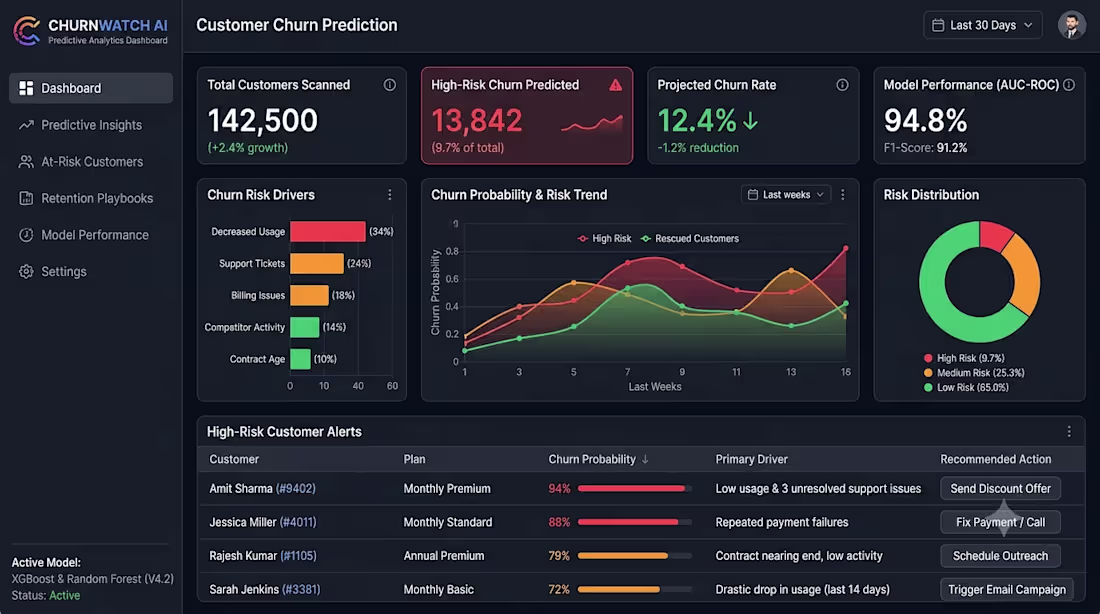The height and width of the screenshot is (614, 1100).
Task: Click the Settings gear icon
Action: tap(26, 272)
